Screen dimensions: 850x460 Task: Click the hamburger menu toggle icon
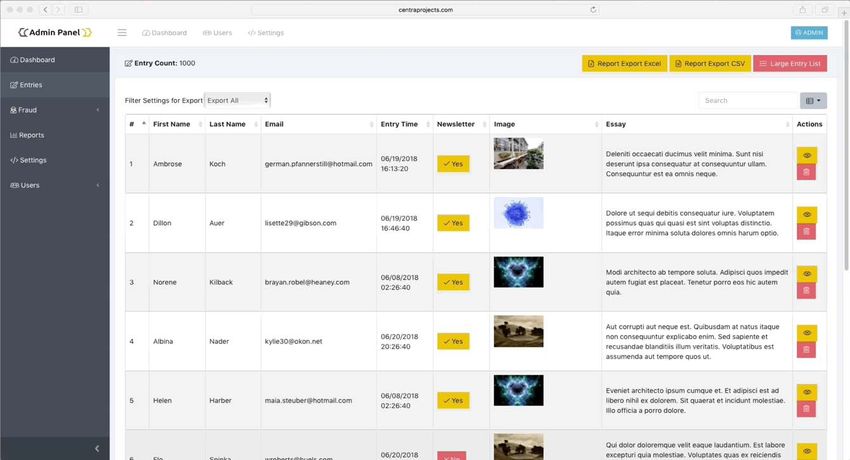point(122,32)
